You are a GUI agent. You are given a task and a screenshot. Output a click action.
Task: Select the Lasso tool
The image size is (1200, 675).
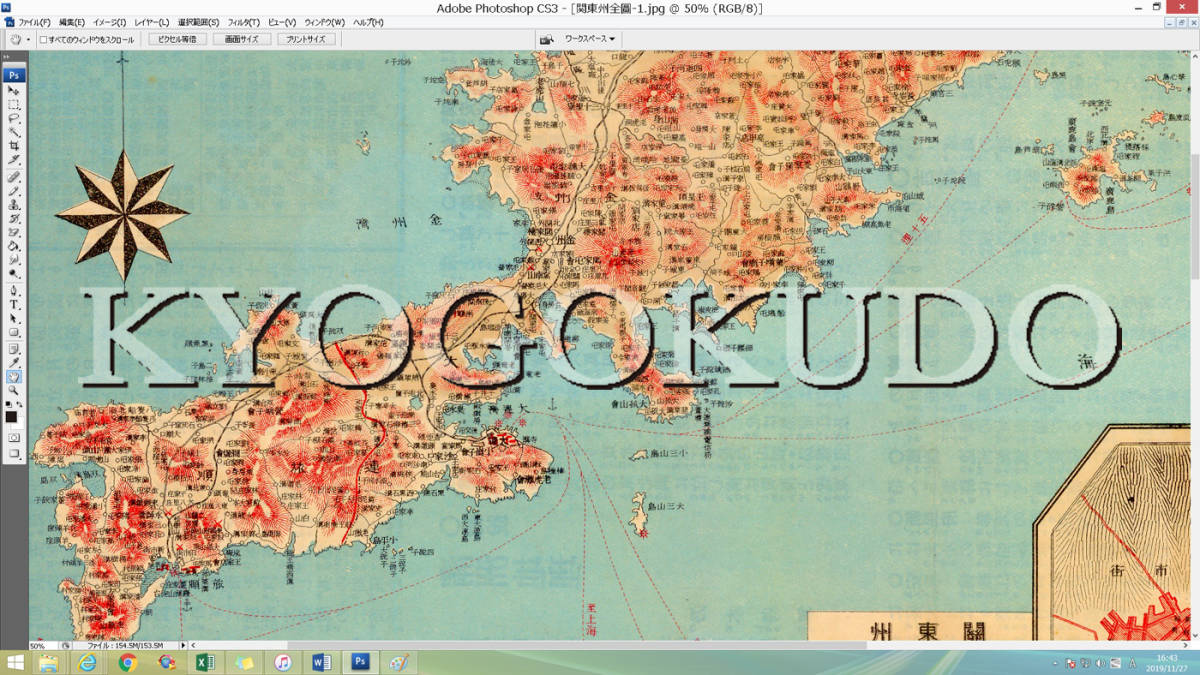pos(14,118)
